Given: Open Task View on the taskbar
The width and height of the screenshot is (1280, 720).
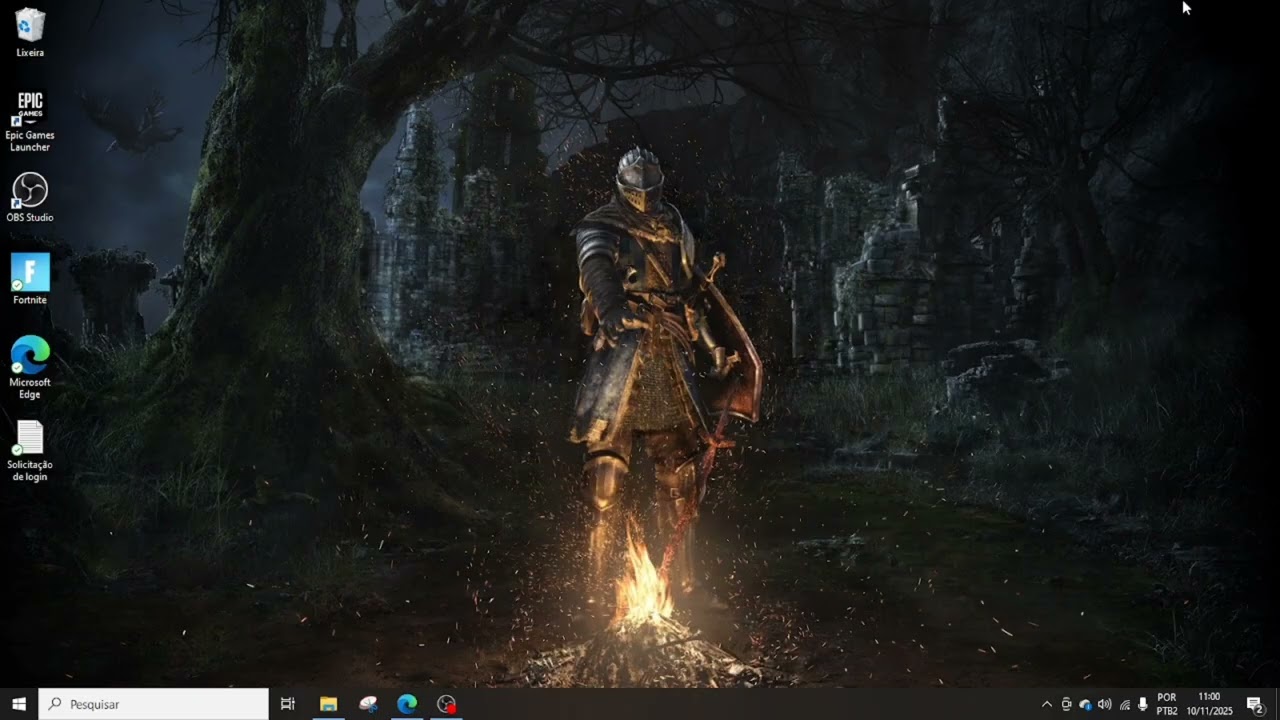Looking at the screenshot, I should 288,704.
